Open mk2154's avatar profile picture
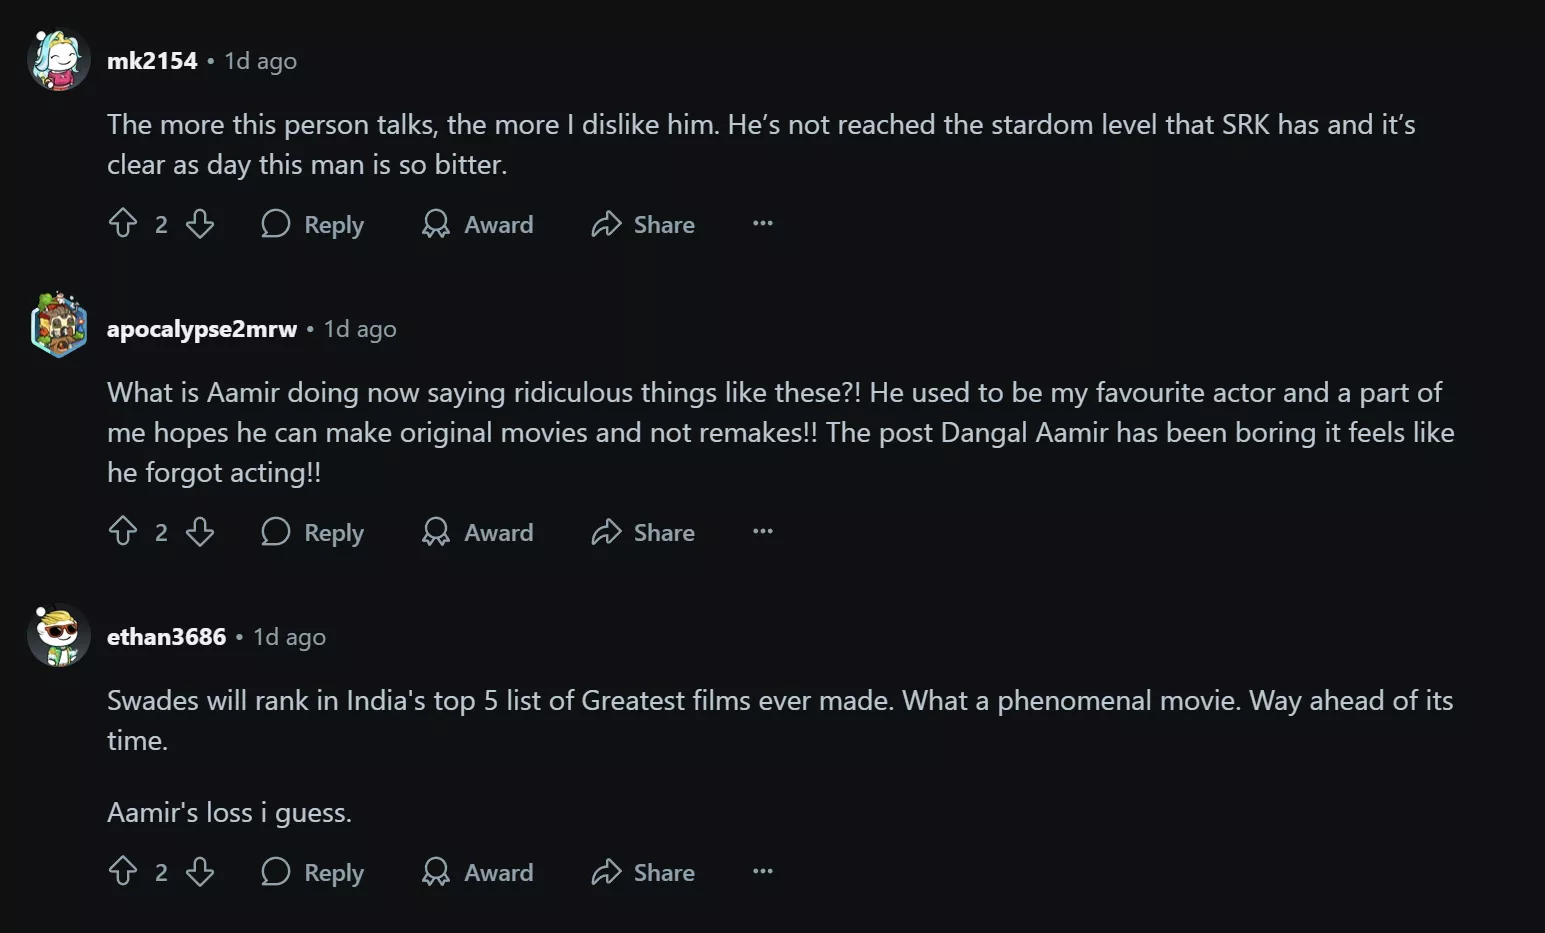The width and height of the screenshot is (1545, 933). coord(59,61)
